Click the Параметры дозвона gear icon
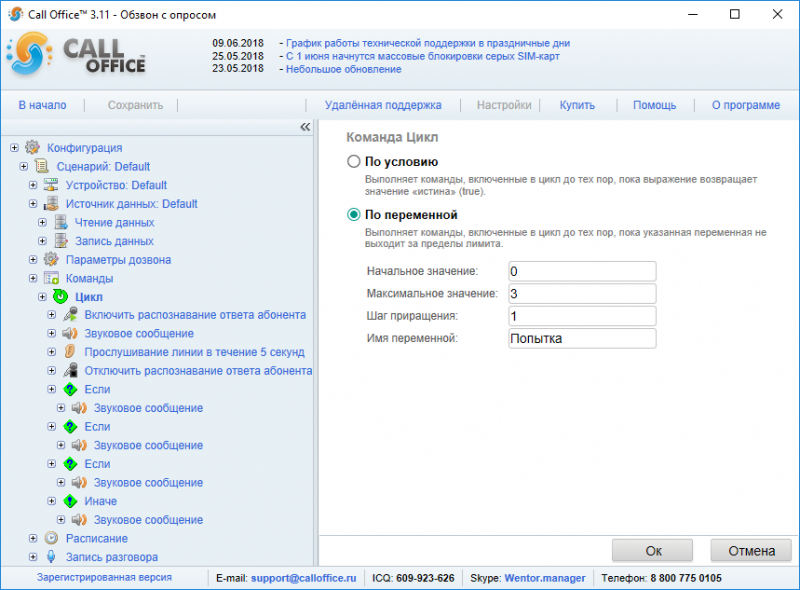Viewport: 800px width, 590px height. 51,259
